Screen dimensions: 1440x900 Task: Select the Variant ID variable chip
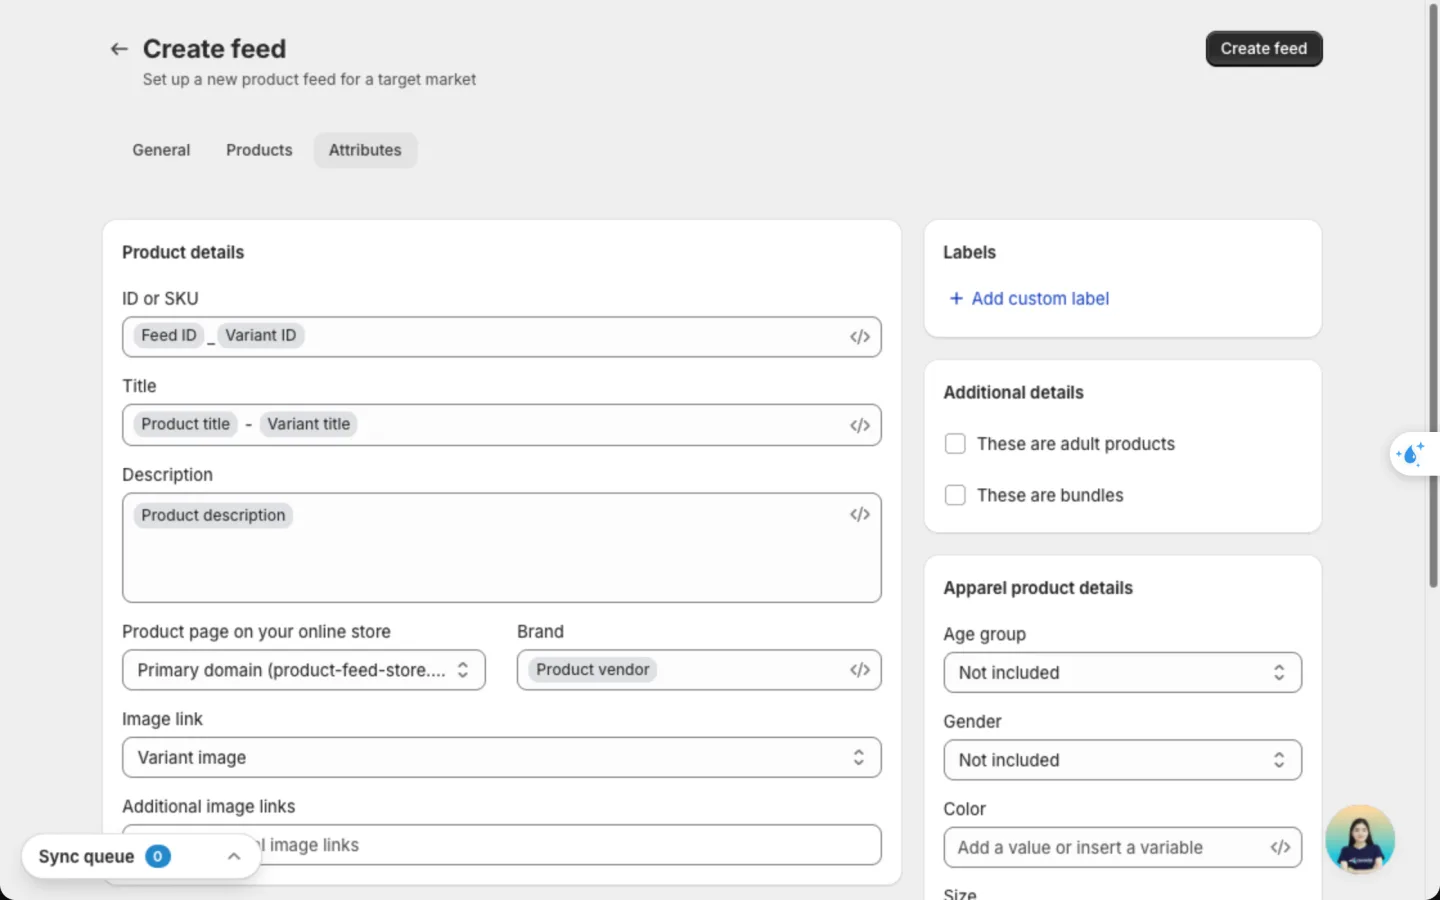pyautogui.click(x=261, y=336)
